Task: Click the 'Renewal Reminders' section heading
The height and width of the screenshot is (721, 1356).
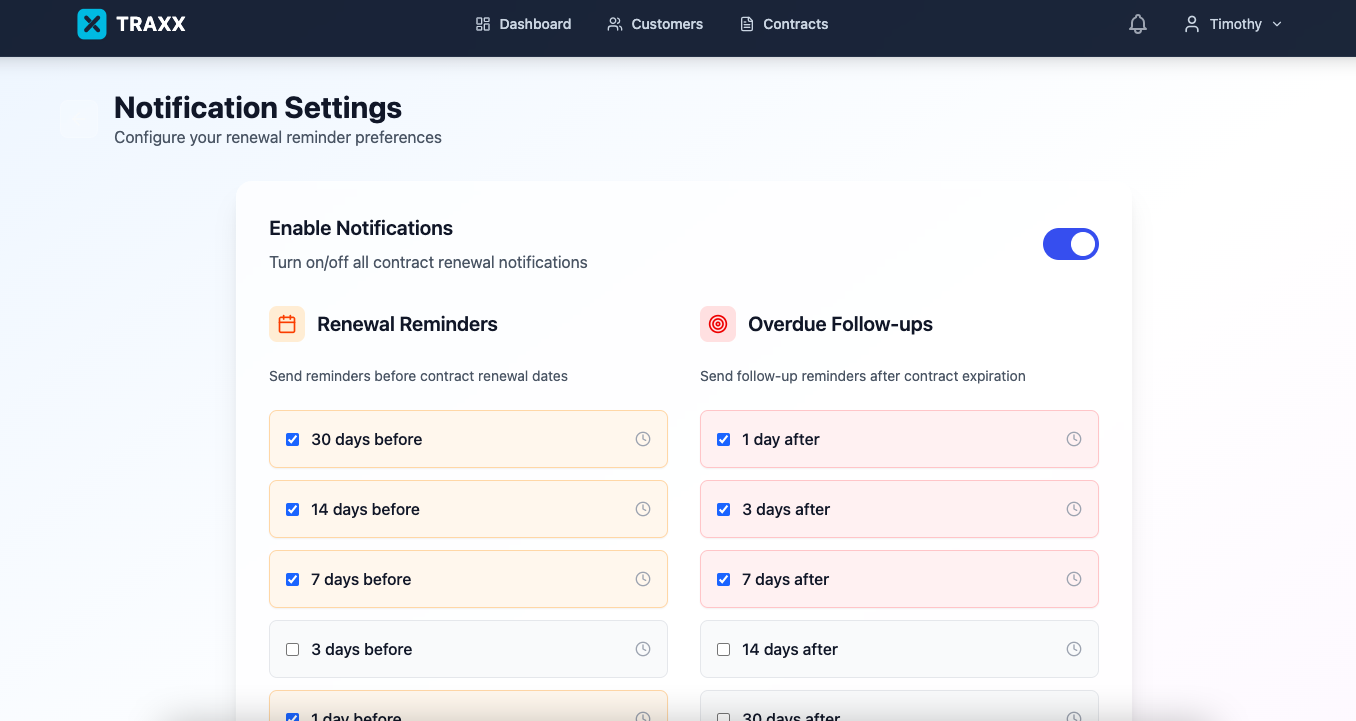Action: [407, 324]
